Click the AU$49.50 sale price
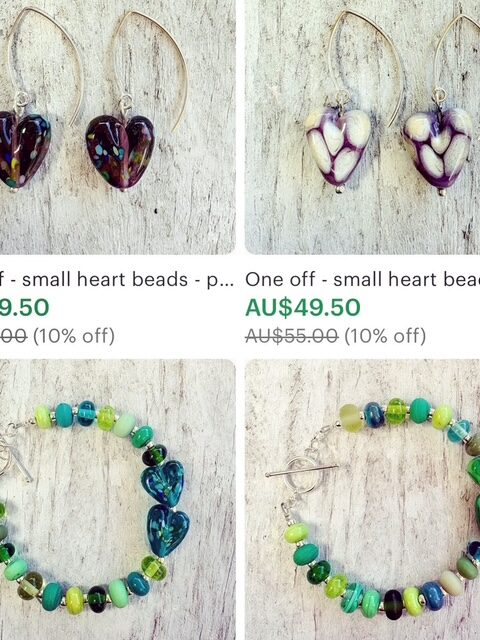Screen dimensions: 480x640 click(x=303, y=308)
